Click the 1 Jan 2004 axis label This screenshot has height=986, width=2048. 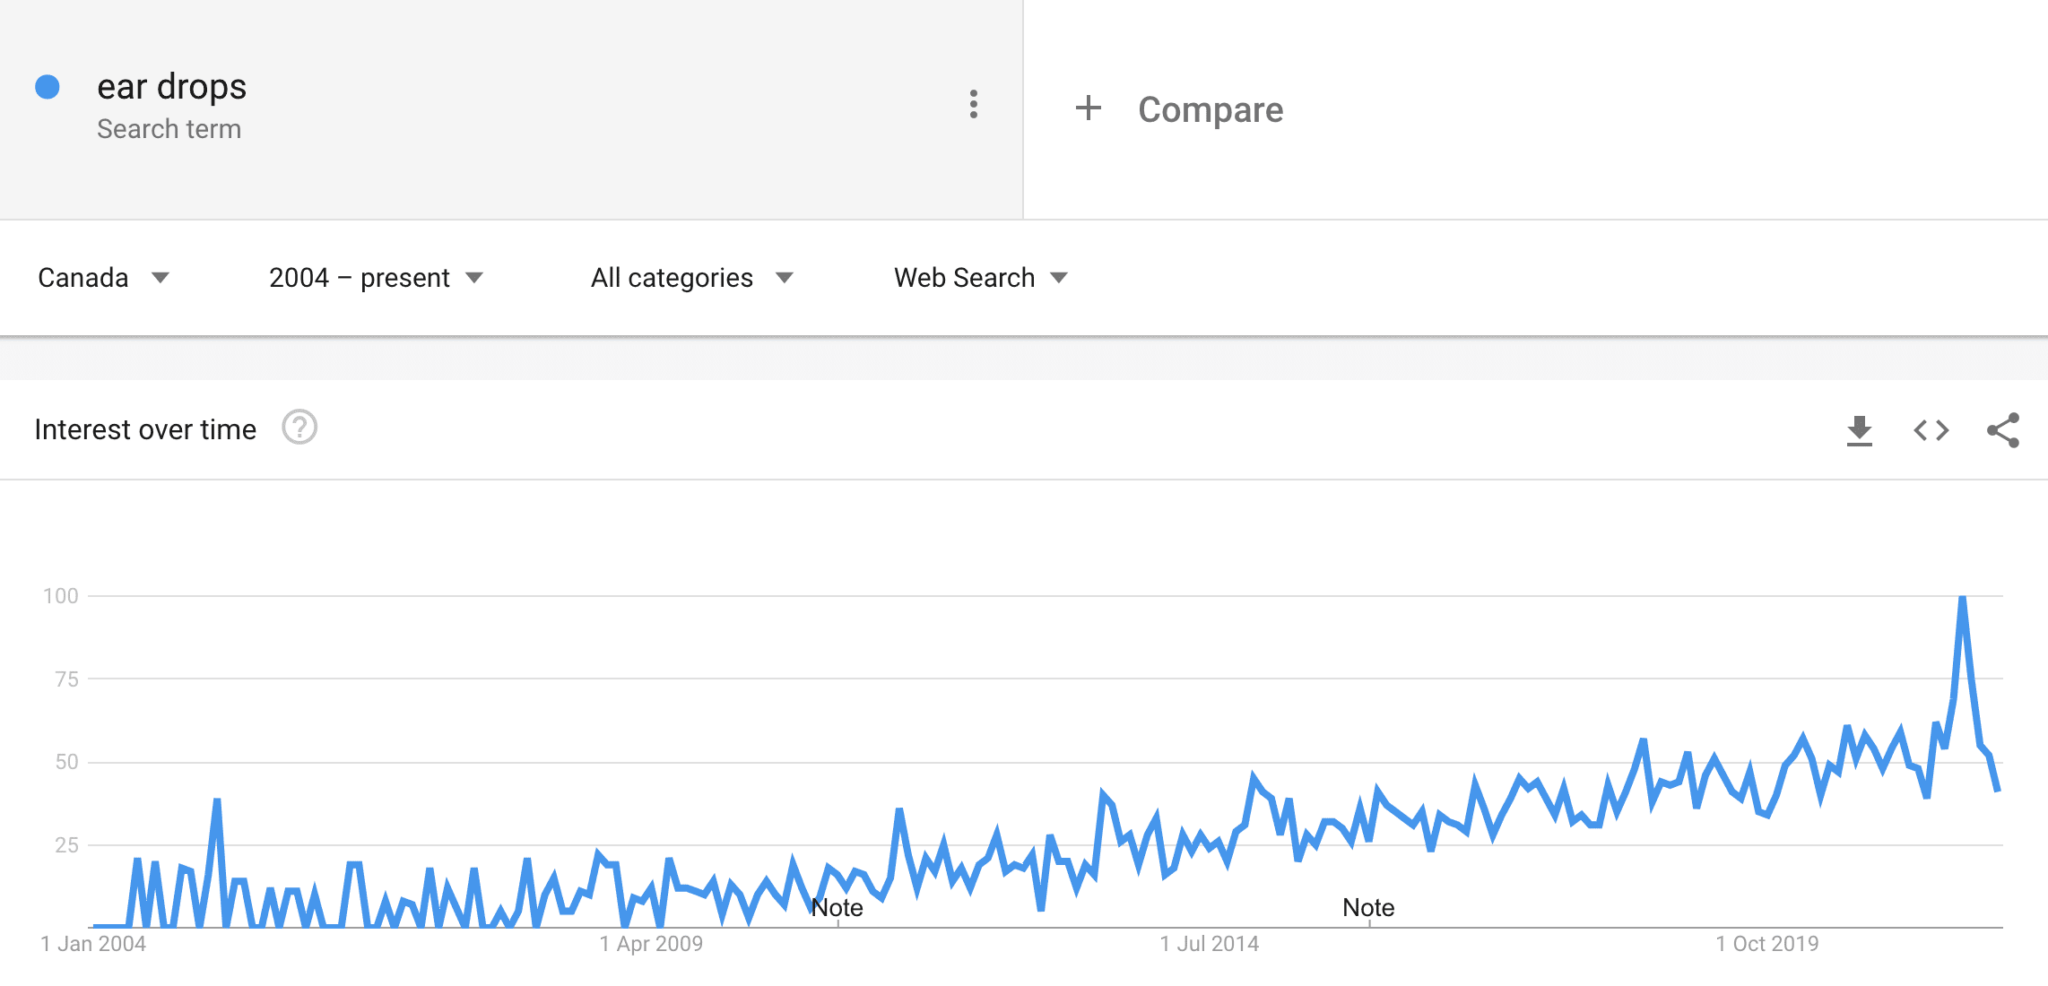click(x=93, y=944)
